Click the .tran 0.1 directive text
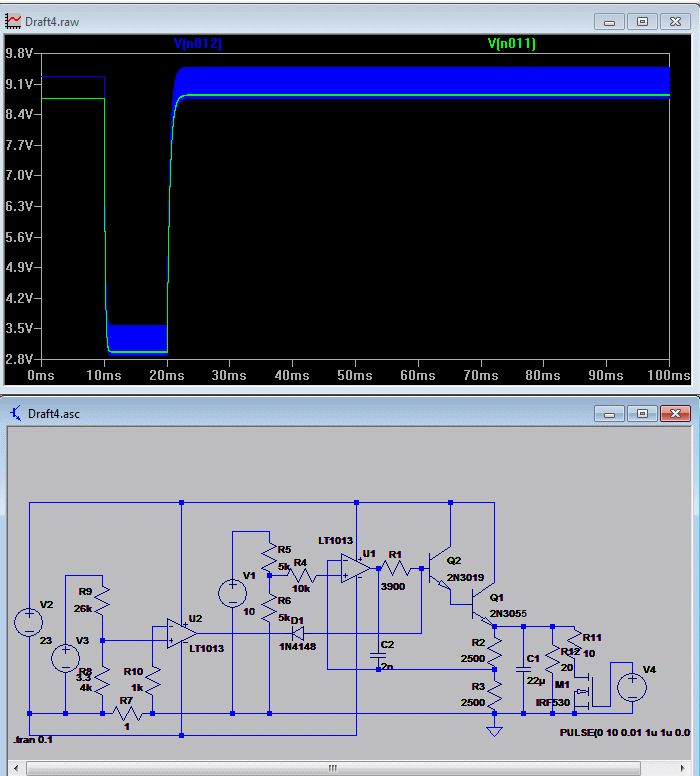 33,739
